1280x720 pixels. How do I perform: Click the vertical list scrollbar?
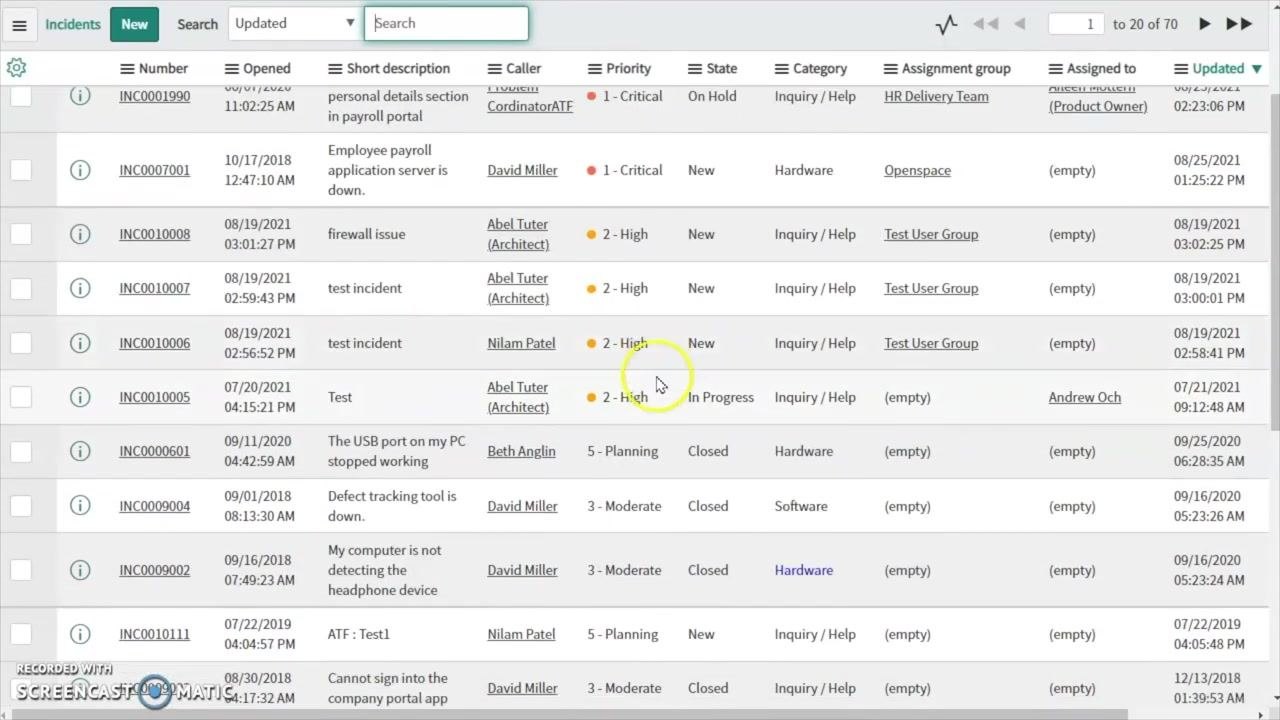(1273, 260)
